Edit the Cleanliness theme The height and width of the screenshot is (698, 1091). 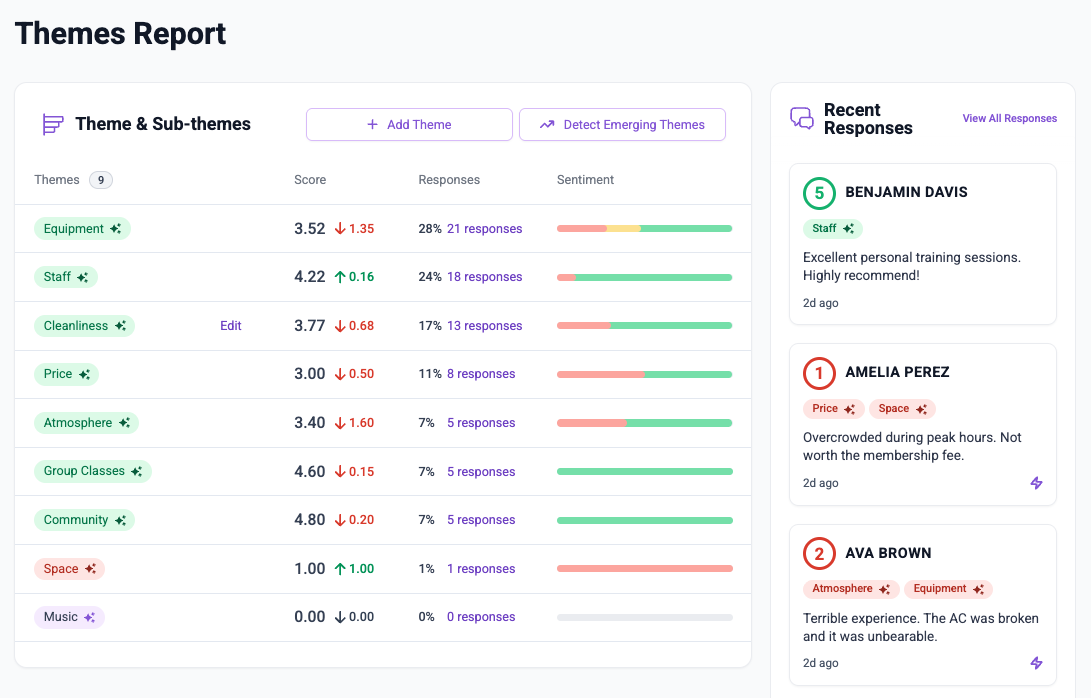[x=230, y=326]
